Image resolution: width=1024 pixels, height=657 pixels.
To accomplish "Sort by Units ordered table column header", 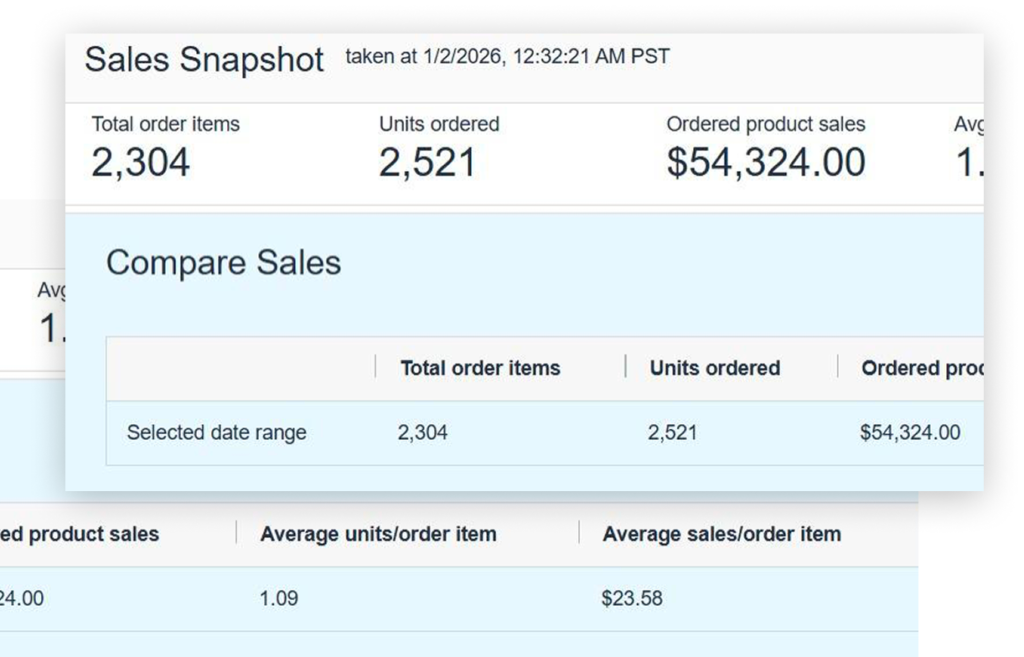I will (714, 368).
